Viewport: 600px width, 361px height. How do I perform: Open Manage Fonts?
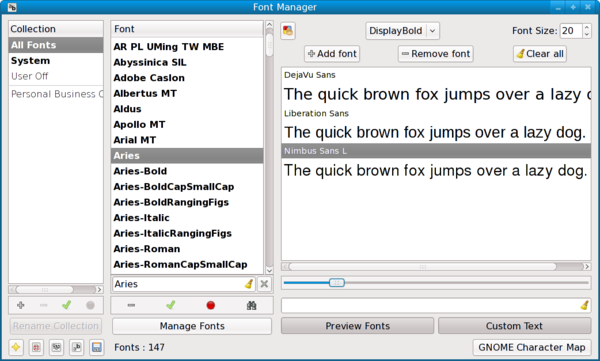pos(192,326)
